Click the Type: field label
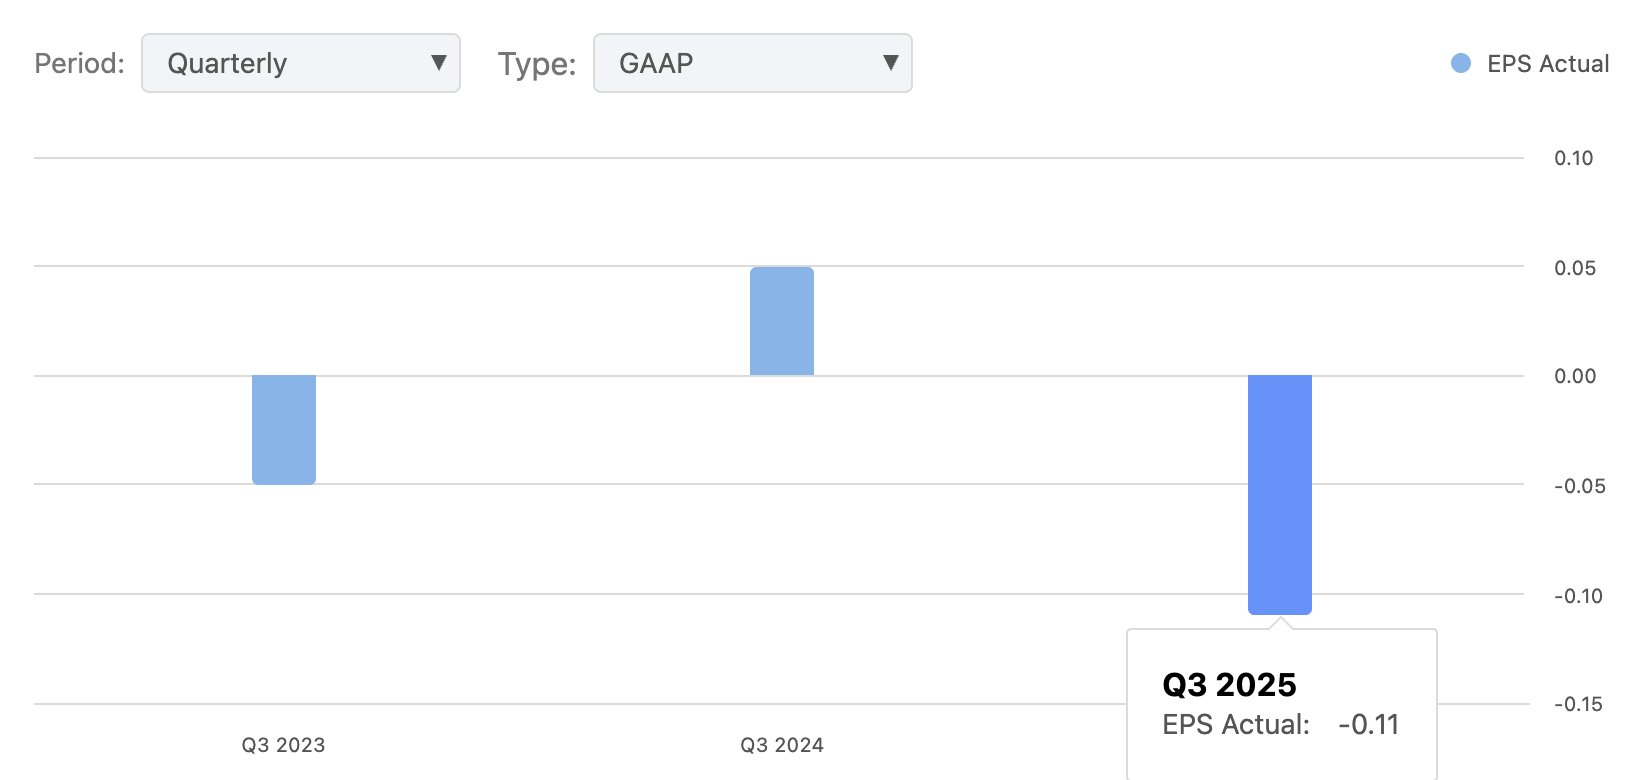1644x780 pixels. pos(537,64)
